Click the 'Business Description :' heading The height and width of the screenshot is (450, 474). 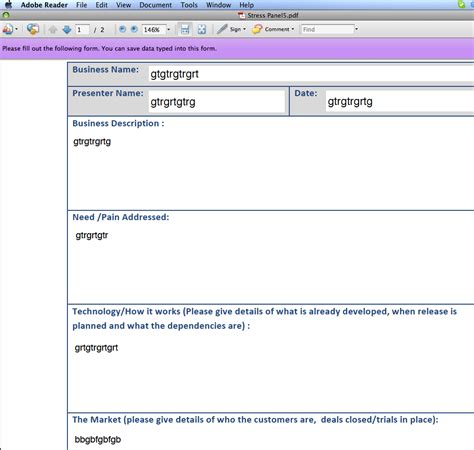point(118,123)
